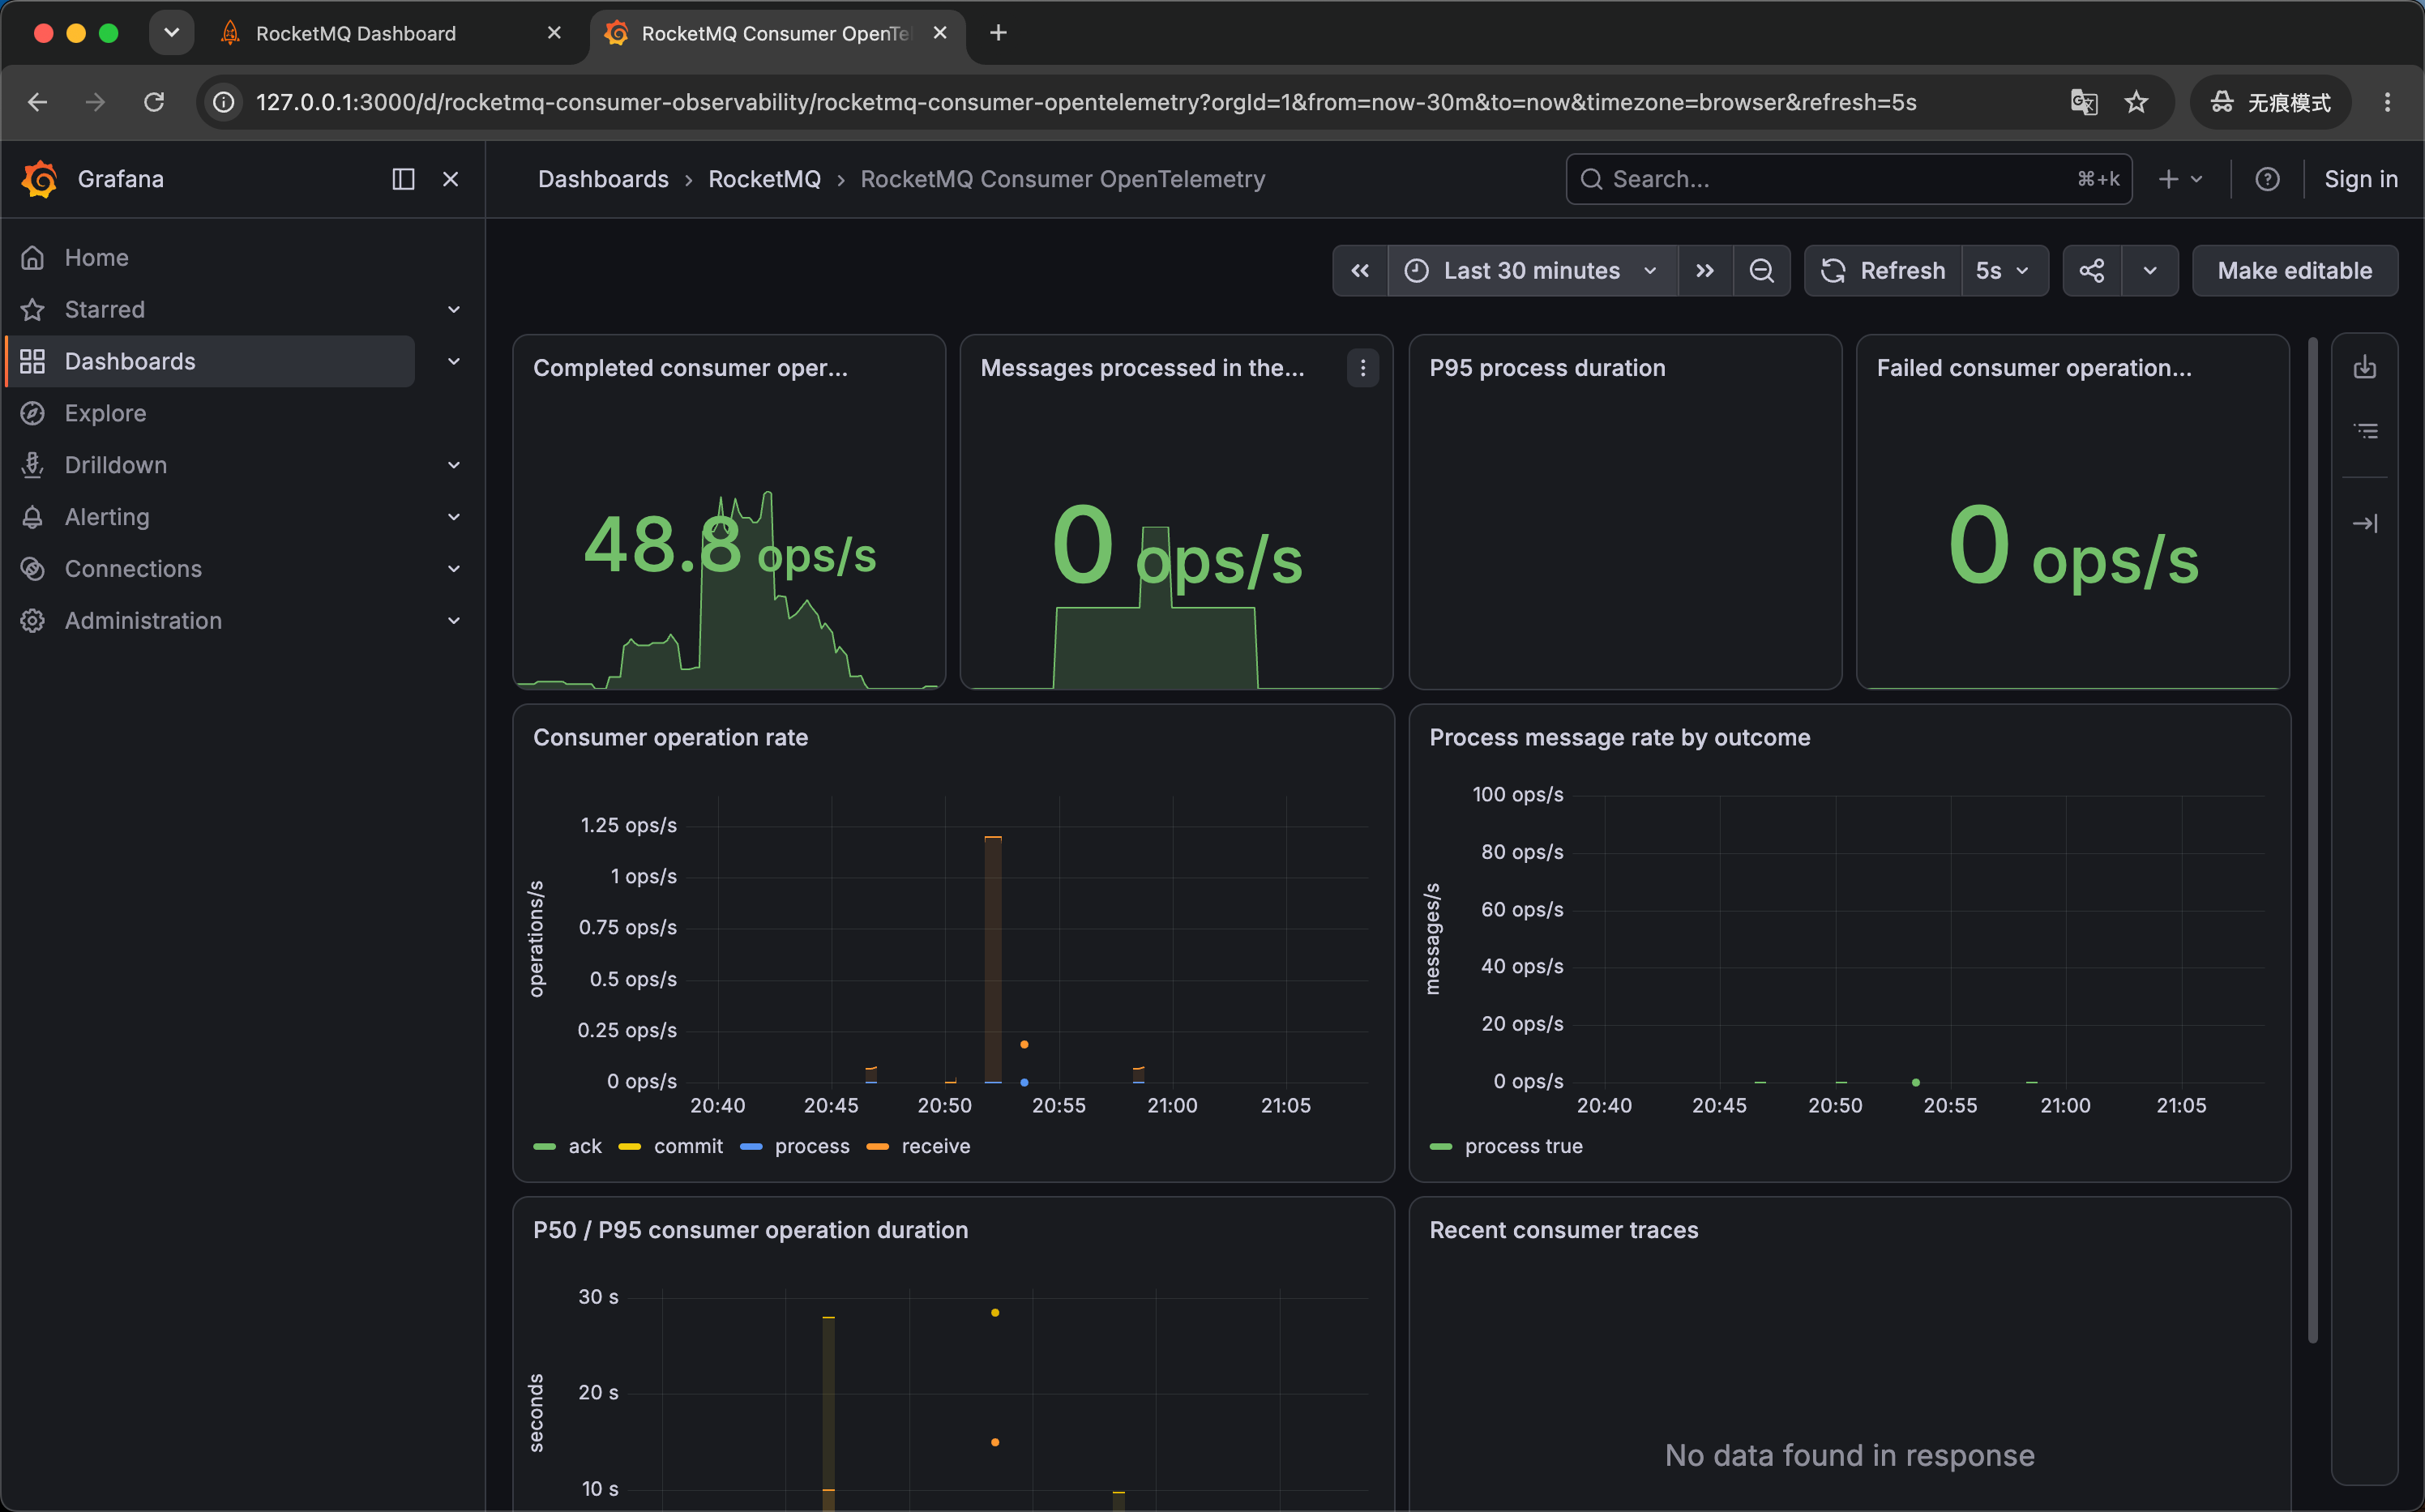Open the share dashboard icon
2425x1512 pixels.
tap(2092, 271)
